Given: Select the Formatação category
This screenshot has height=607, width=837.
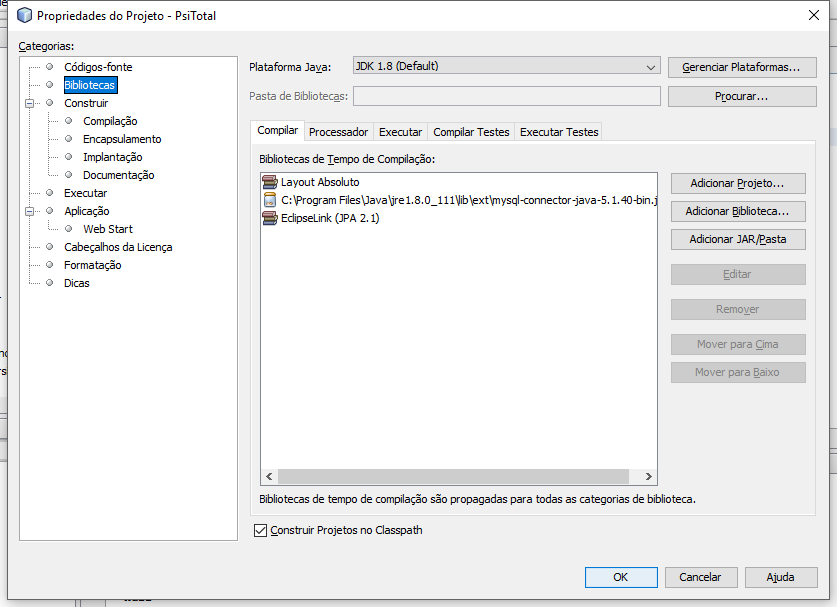Looking at the screenshot, I should click(x=92, y=265).
